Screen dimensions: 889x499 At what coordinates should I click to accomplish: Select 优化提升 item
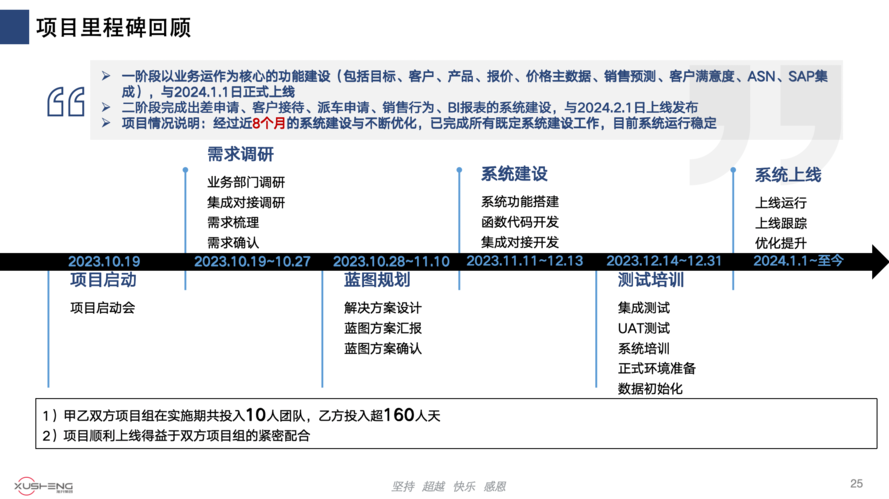781,243
